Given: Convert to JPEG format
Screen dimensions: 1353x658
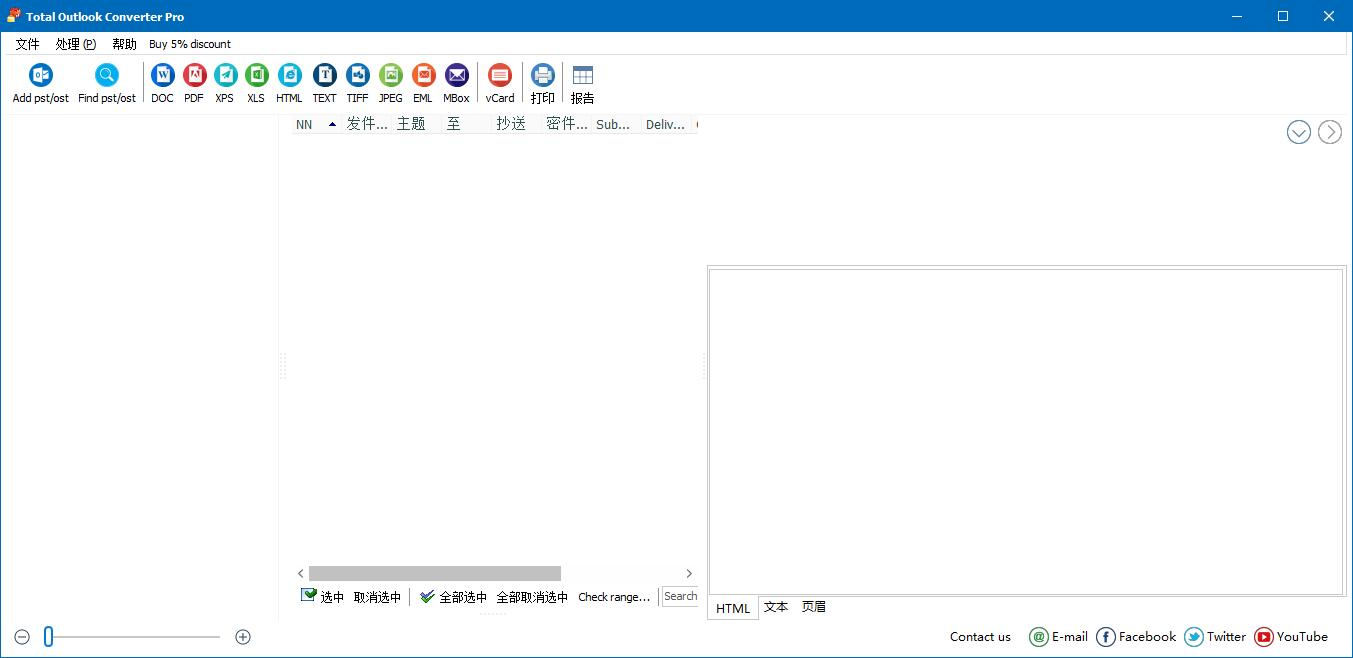Looking at the screenshot, I should [390, 83].
